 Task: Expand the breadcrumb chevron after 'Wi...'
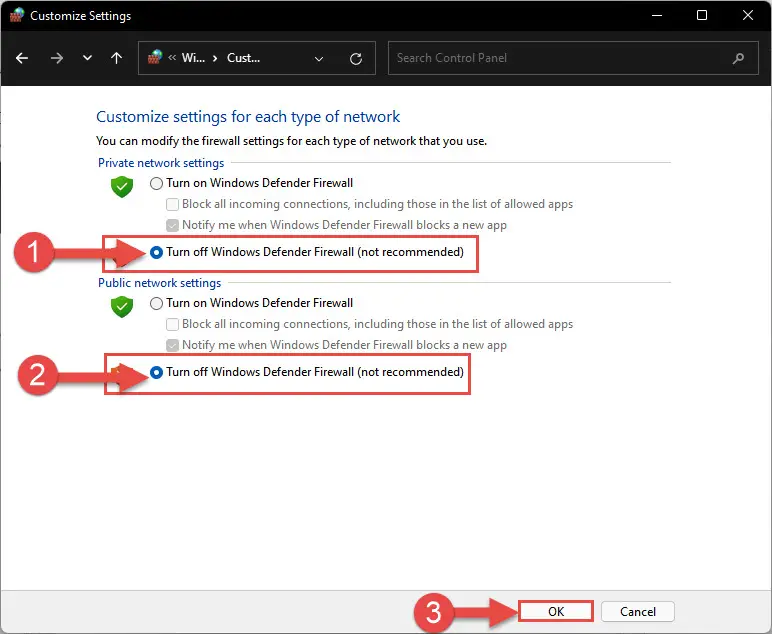(x=215, y=58)
